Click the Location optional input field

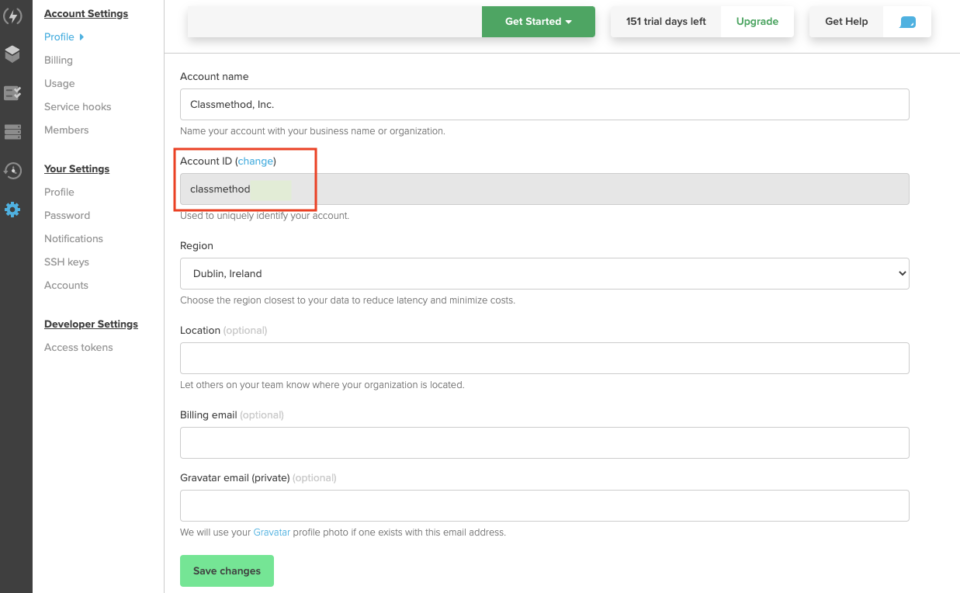point(545,357)
